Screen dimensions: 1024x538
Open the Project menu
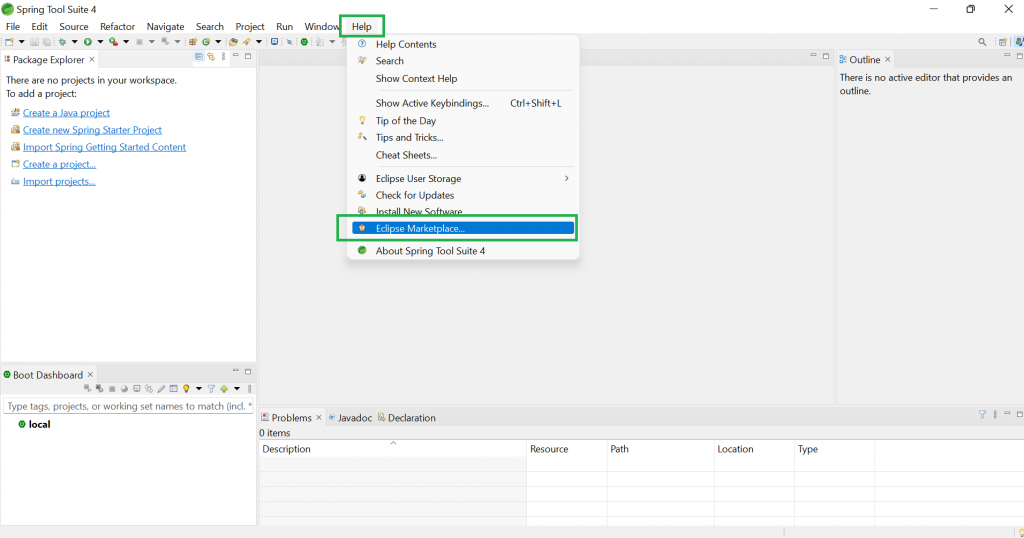250,27
